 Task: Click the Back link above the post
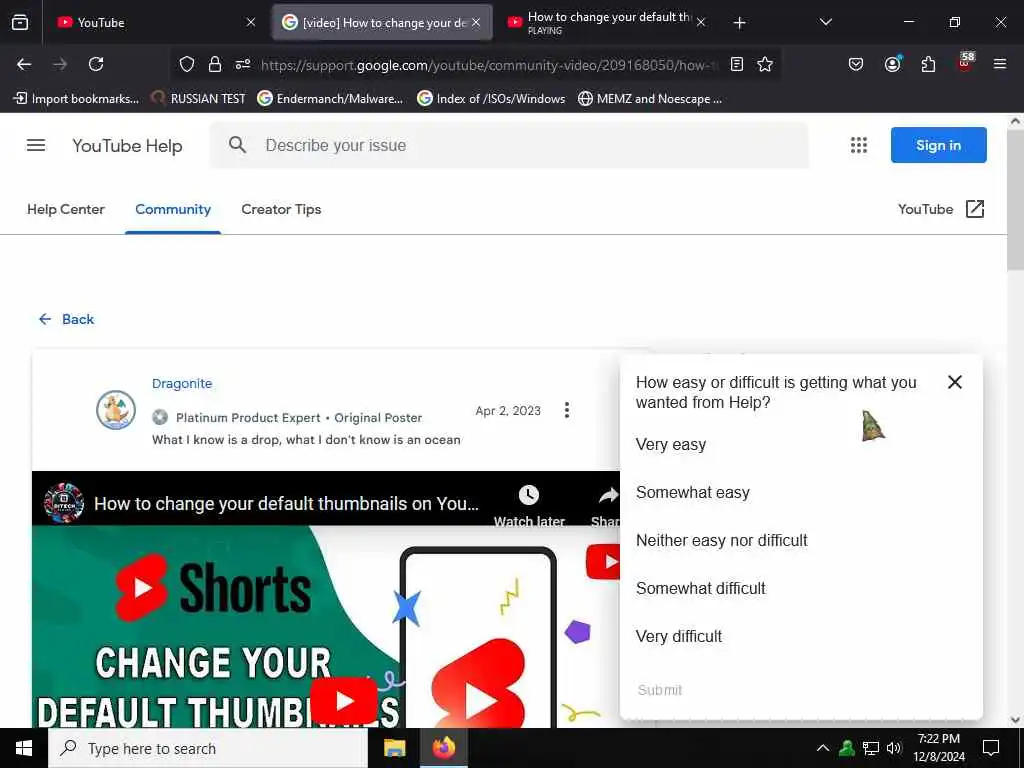click(x=67, y=319)
